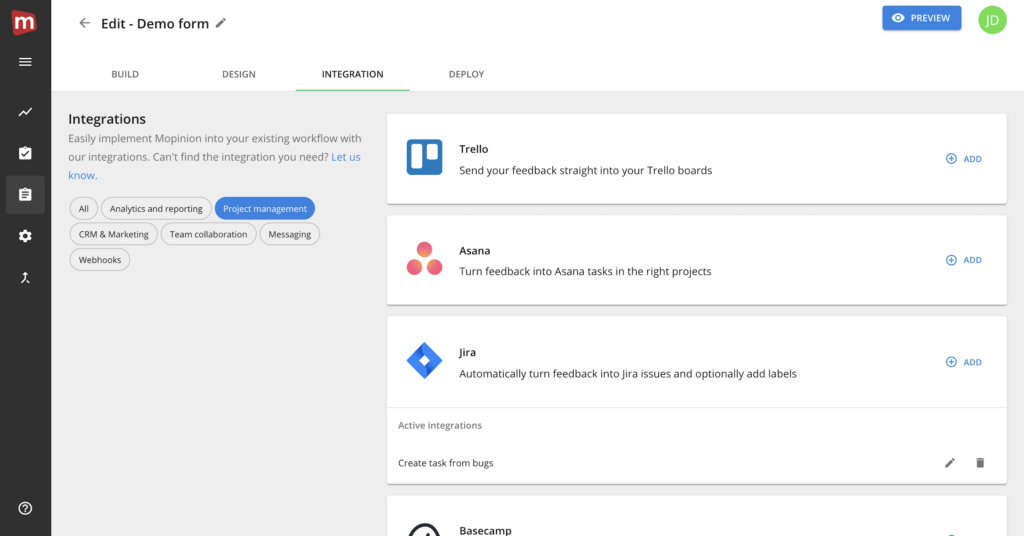The image size is (1024, 536).
Task: Select the Integration tab
Action: point(353,74)
